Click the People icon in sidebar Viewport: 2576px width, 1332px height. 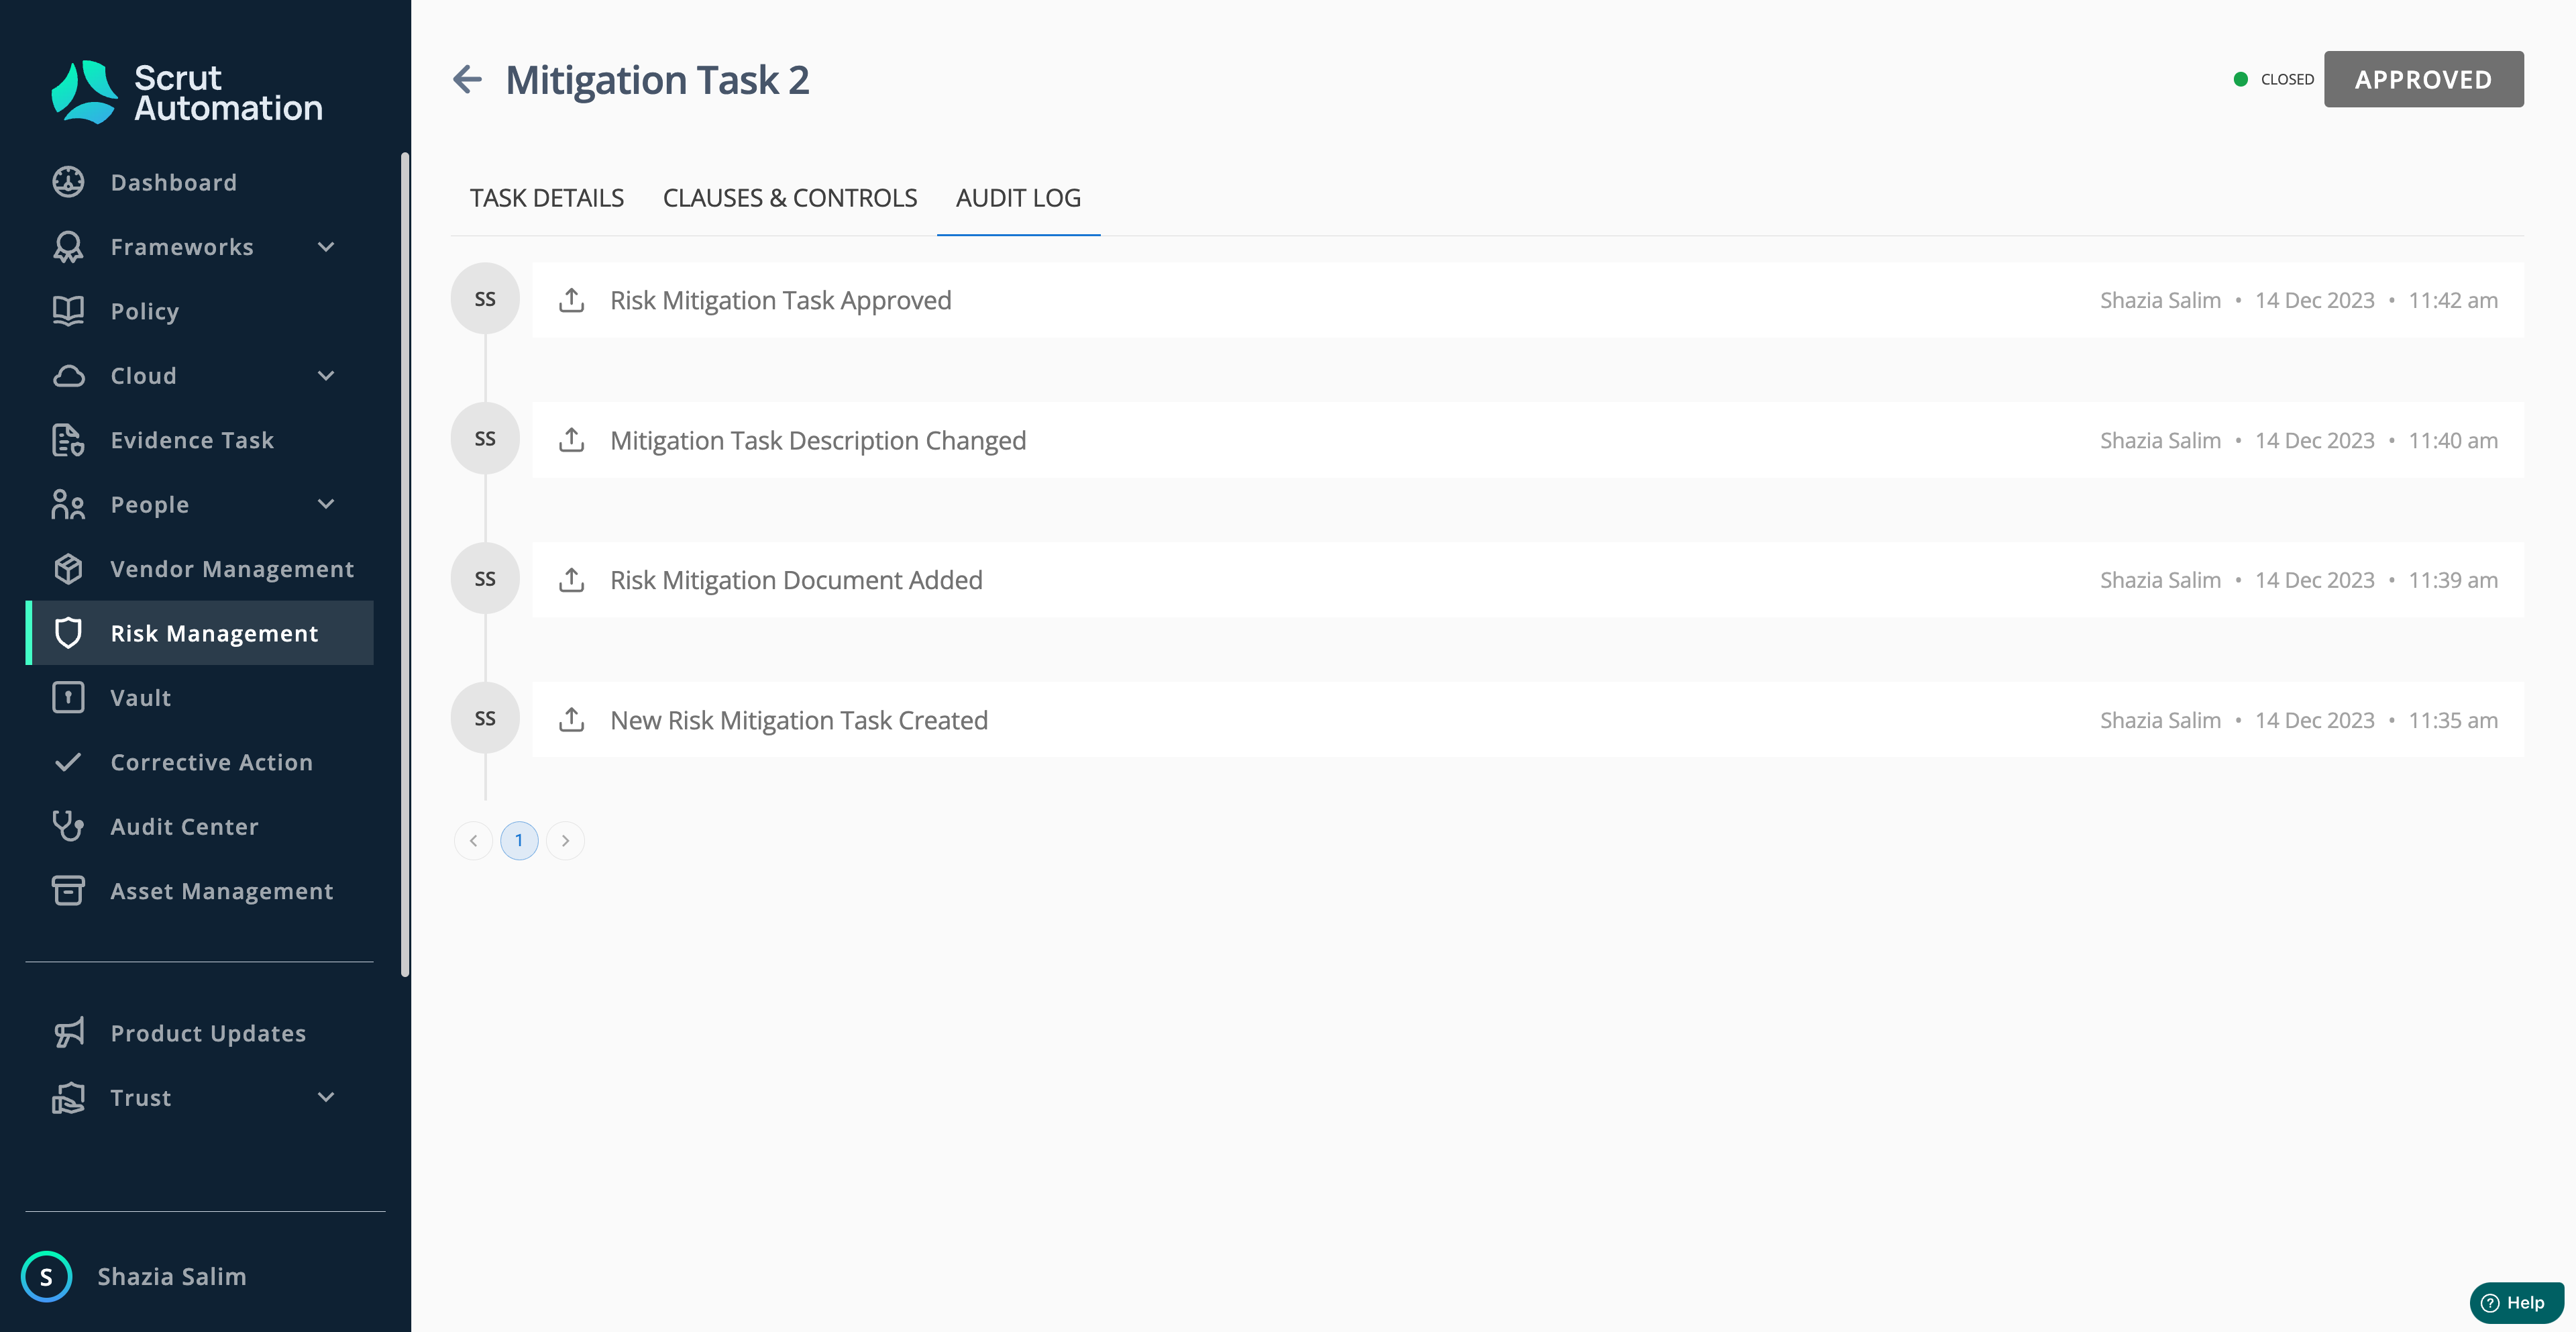pos(68,504)
